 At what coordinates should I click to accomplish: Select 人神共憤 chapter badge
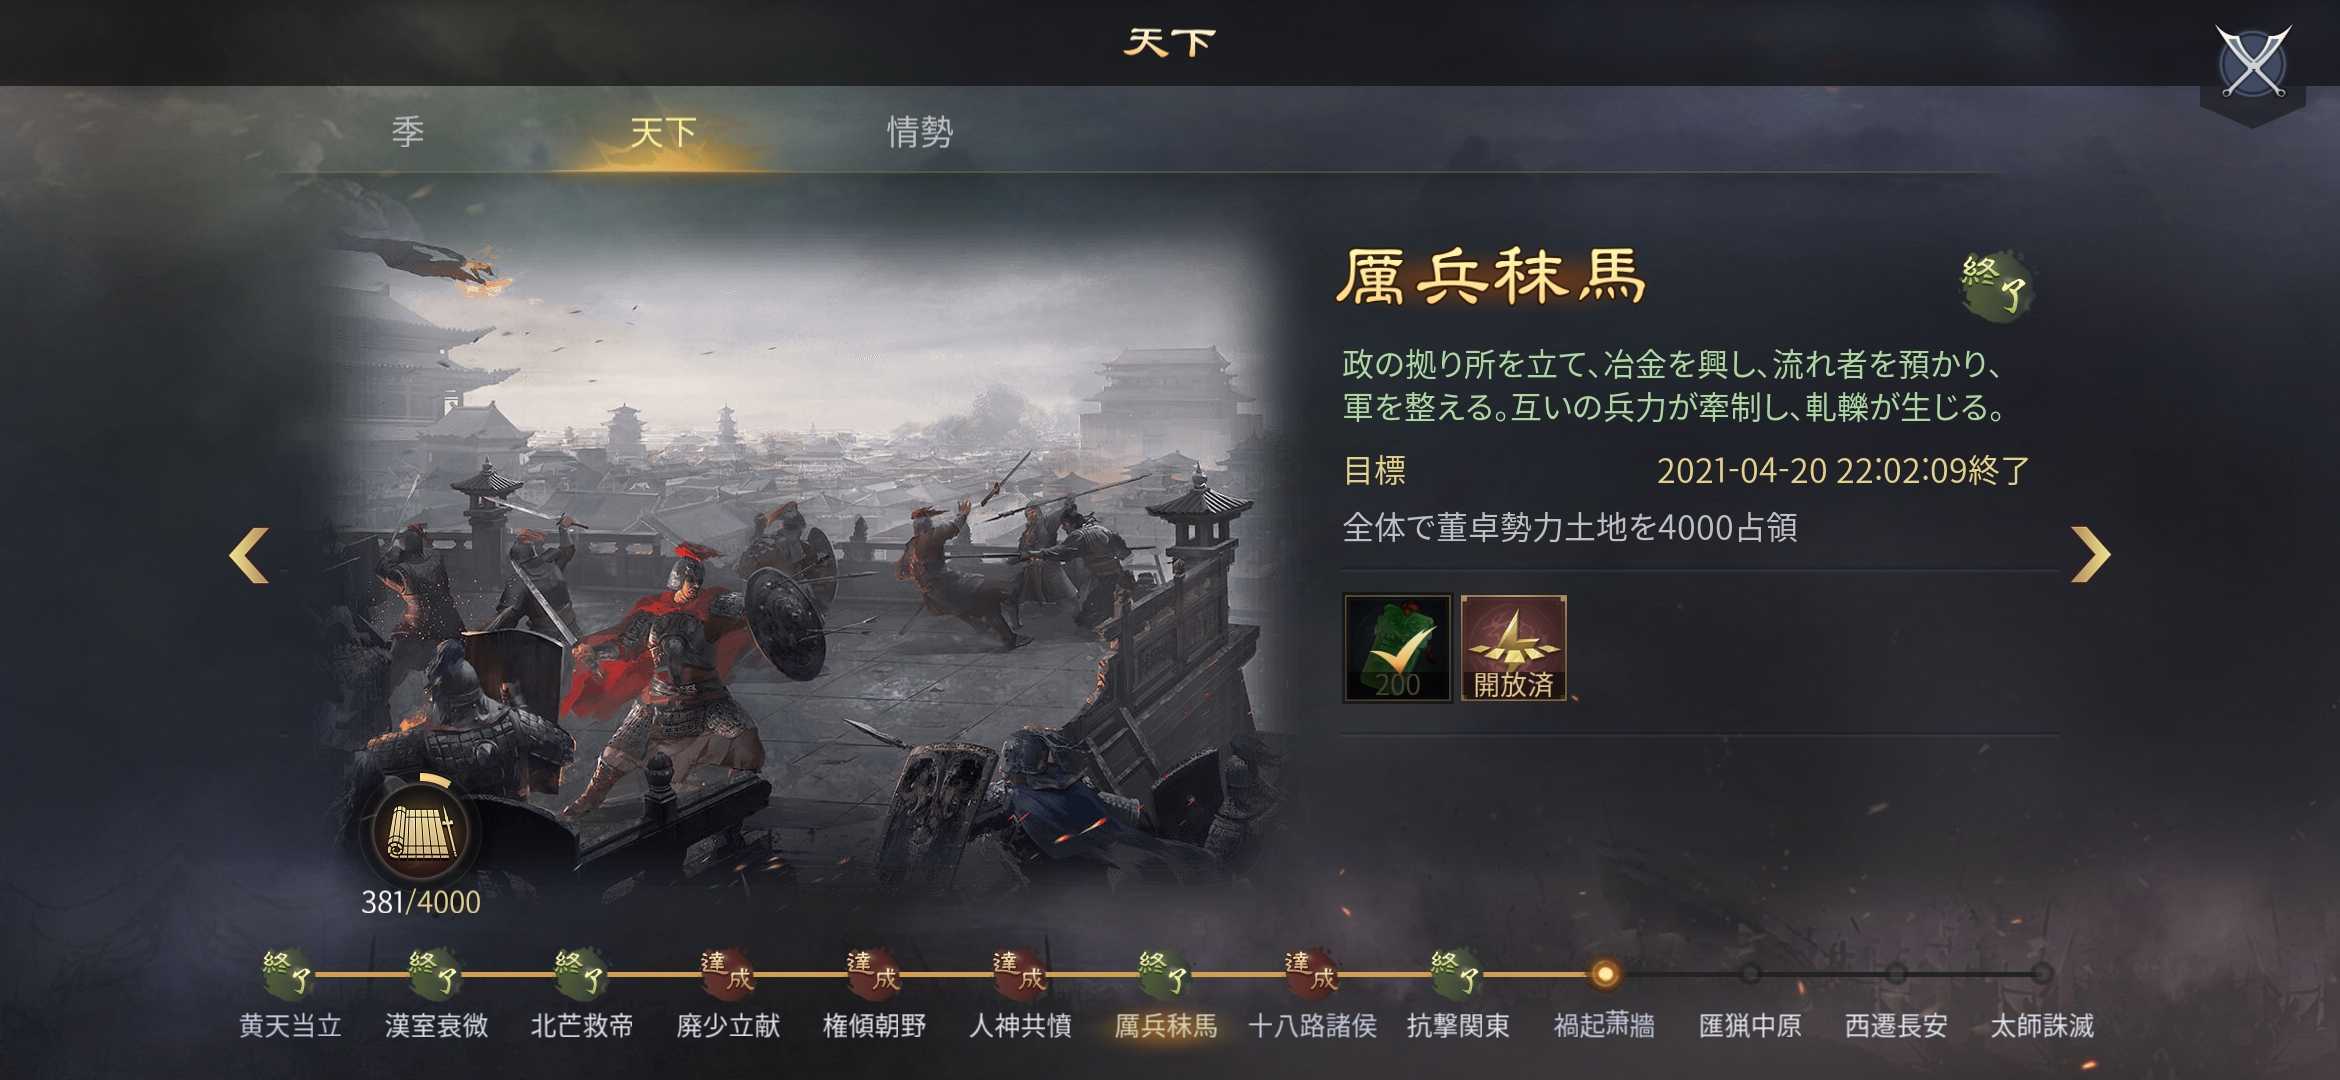coord(1019,972)
